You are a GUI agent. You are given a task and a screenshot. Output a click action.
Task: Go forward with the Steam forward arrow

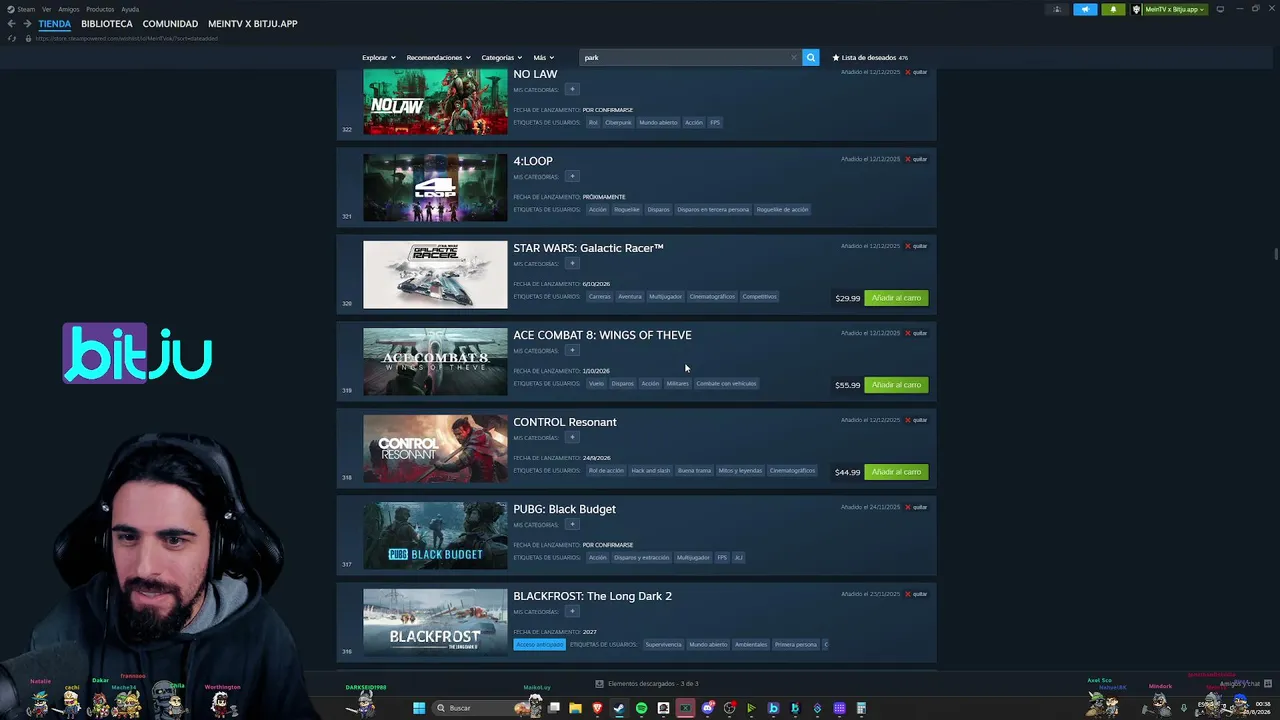click(x=26, y=24)
